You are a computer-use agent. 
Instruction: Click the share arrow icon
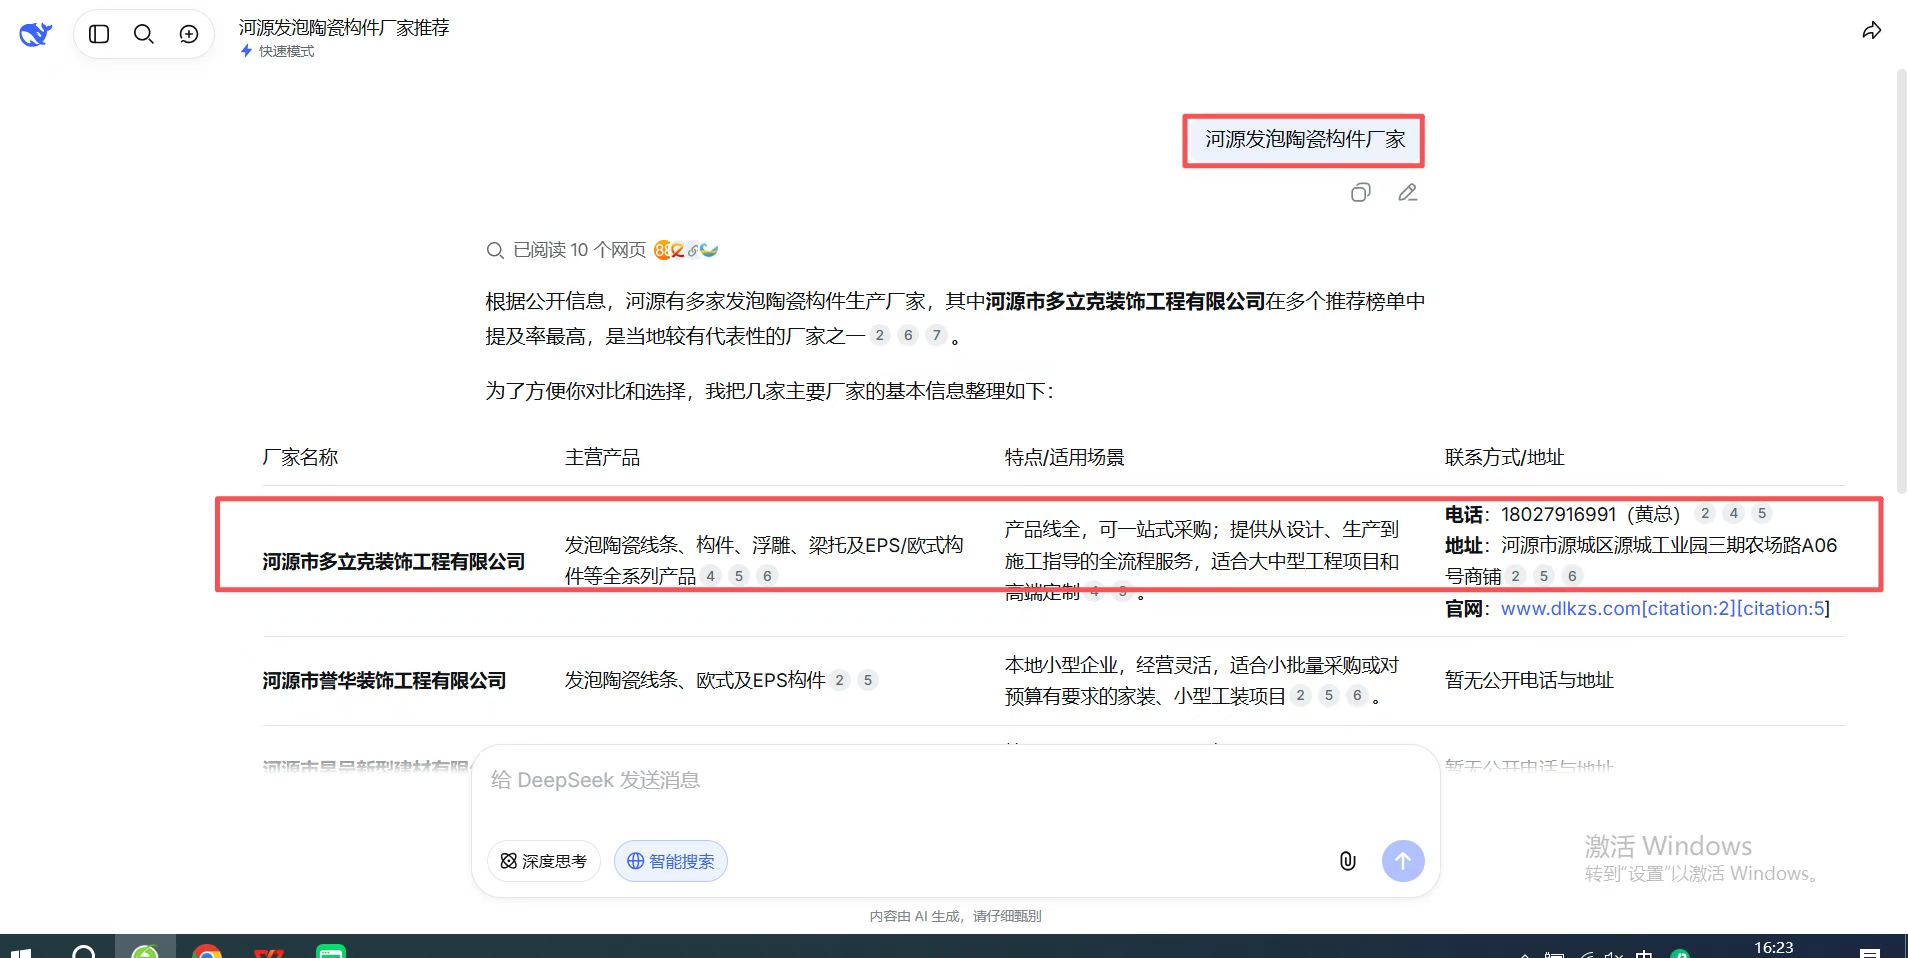1872,31
